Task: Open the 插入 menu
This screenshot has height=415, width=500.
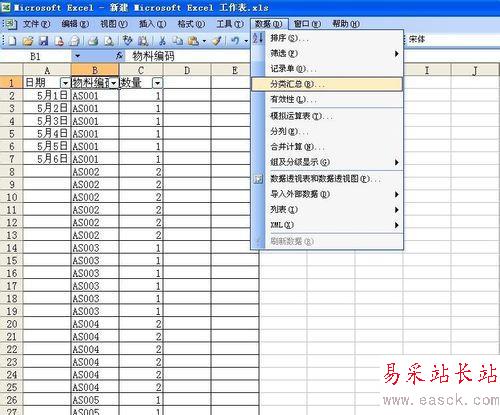Action: [x=152, y=24]
